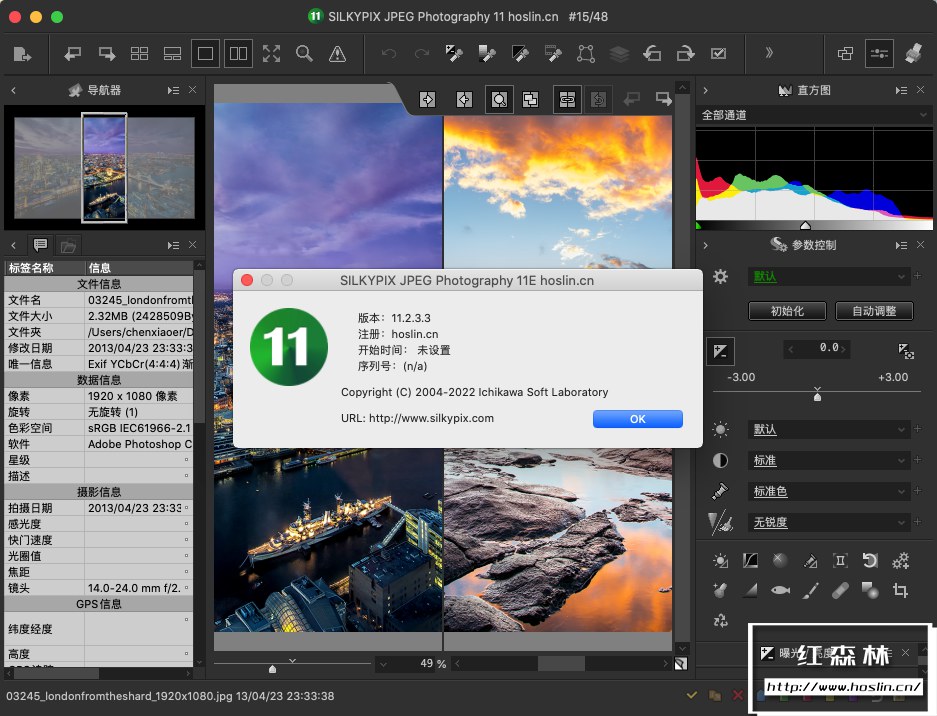Click the fit-to-screen expand arrows icon
This screenshot has height=716, width=937.
click(x=271, y=54)
